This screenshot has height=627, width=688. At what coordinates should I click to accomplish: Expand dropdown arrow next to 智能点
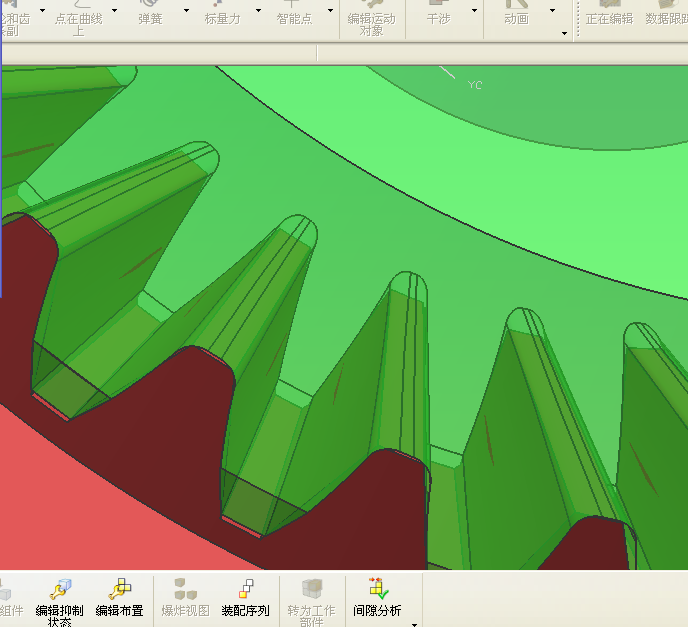tap(330, 10)
